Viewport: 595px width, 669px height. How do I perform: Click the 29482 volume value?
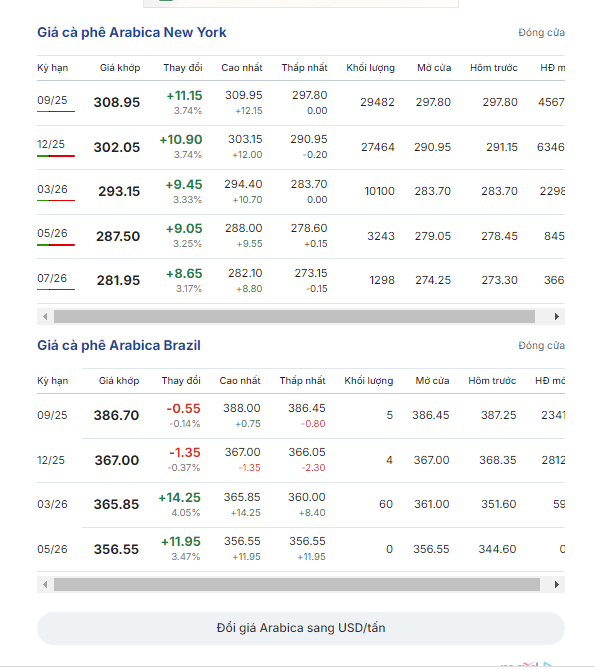(x=377, y=102)
